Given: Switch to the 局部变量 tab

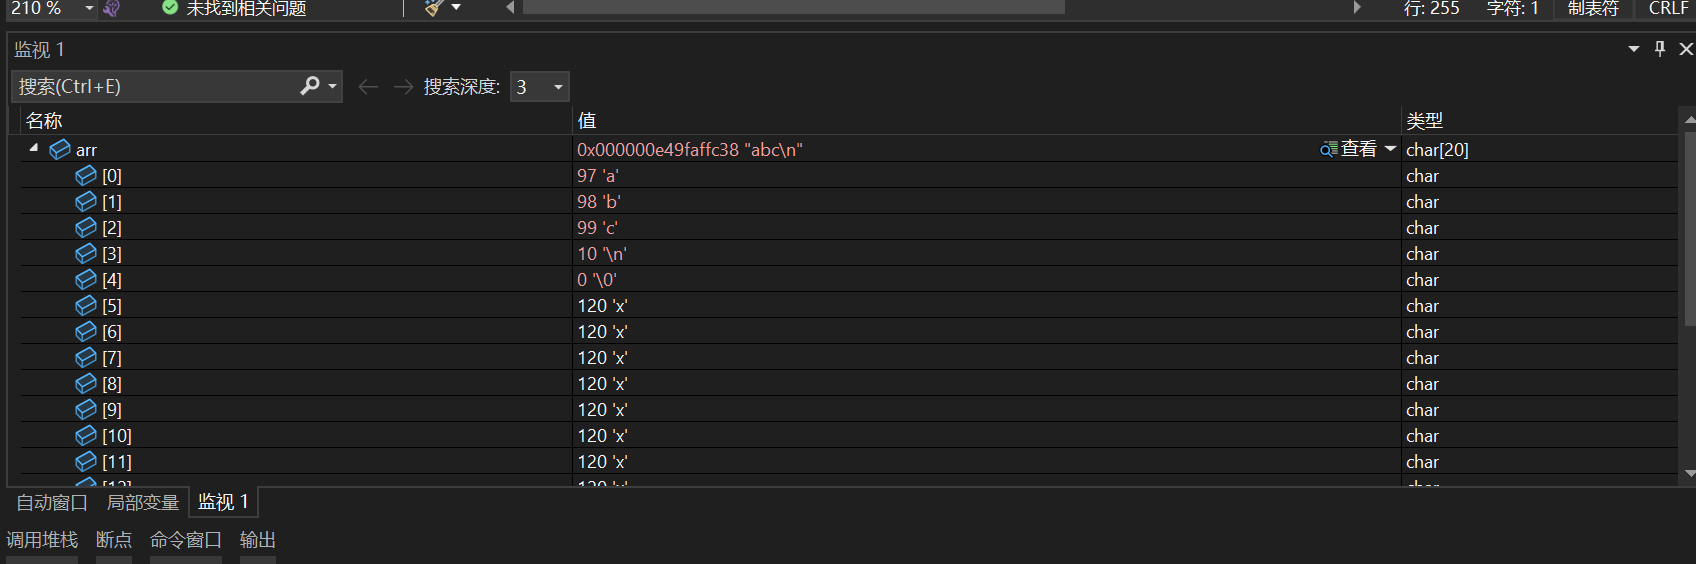Looking at the screenshot, I should [x=143, y=502].
